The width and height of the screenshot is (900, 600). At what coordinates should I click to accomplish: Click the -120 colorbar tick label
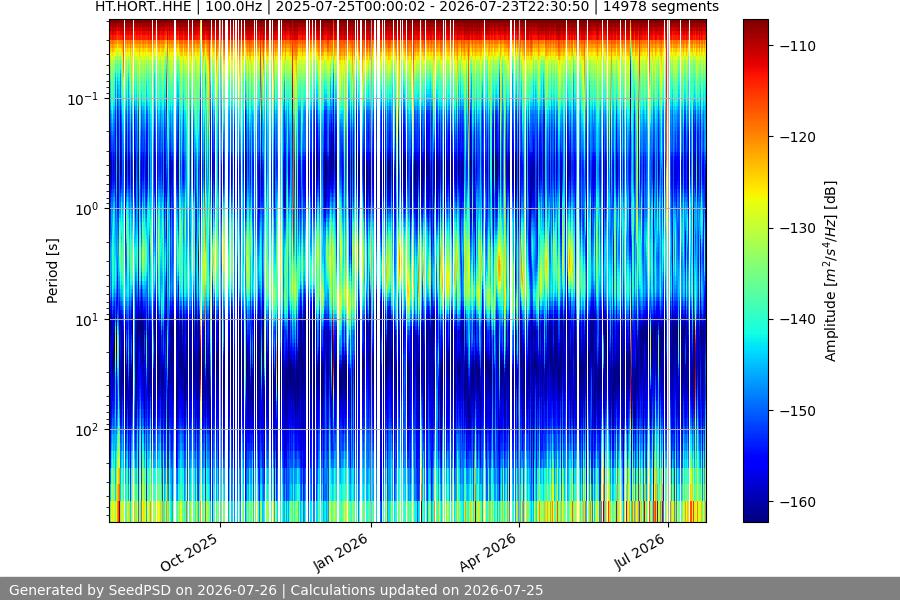point(798,137)
